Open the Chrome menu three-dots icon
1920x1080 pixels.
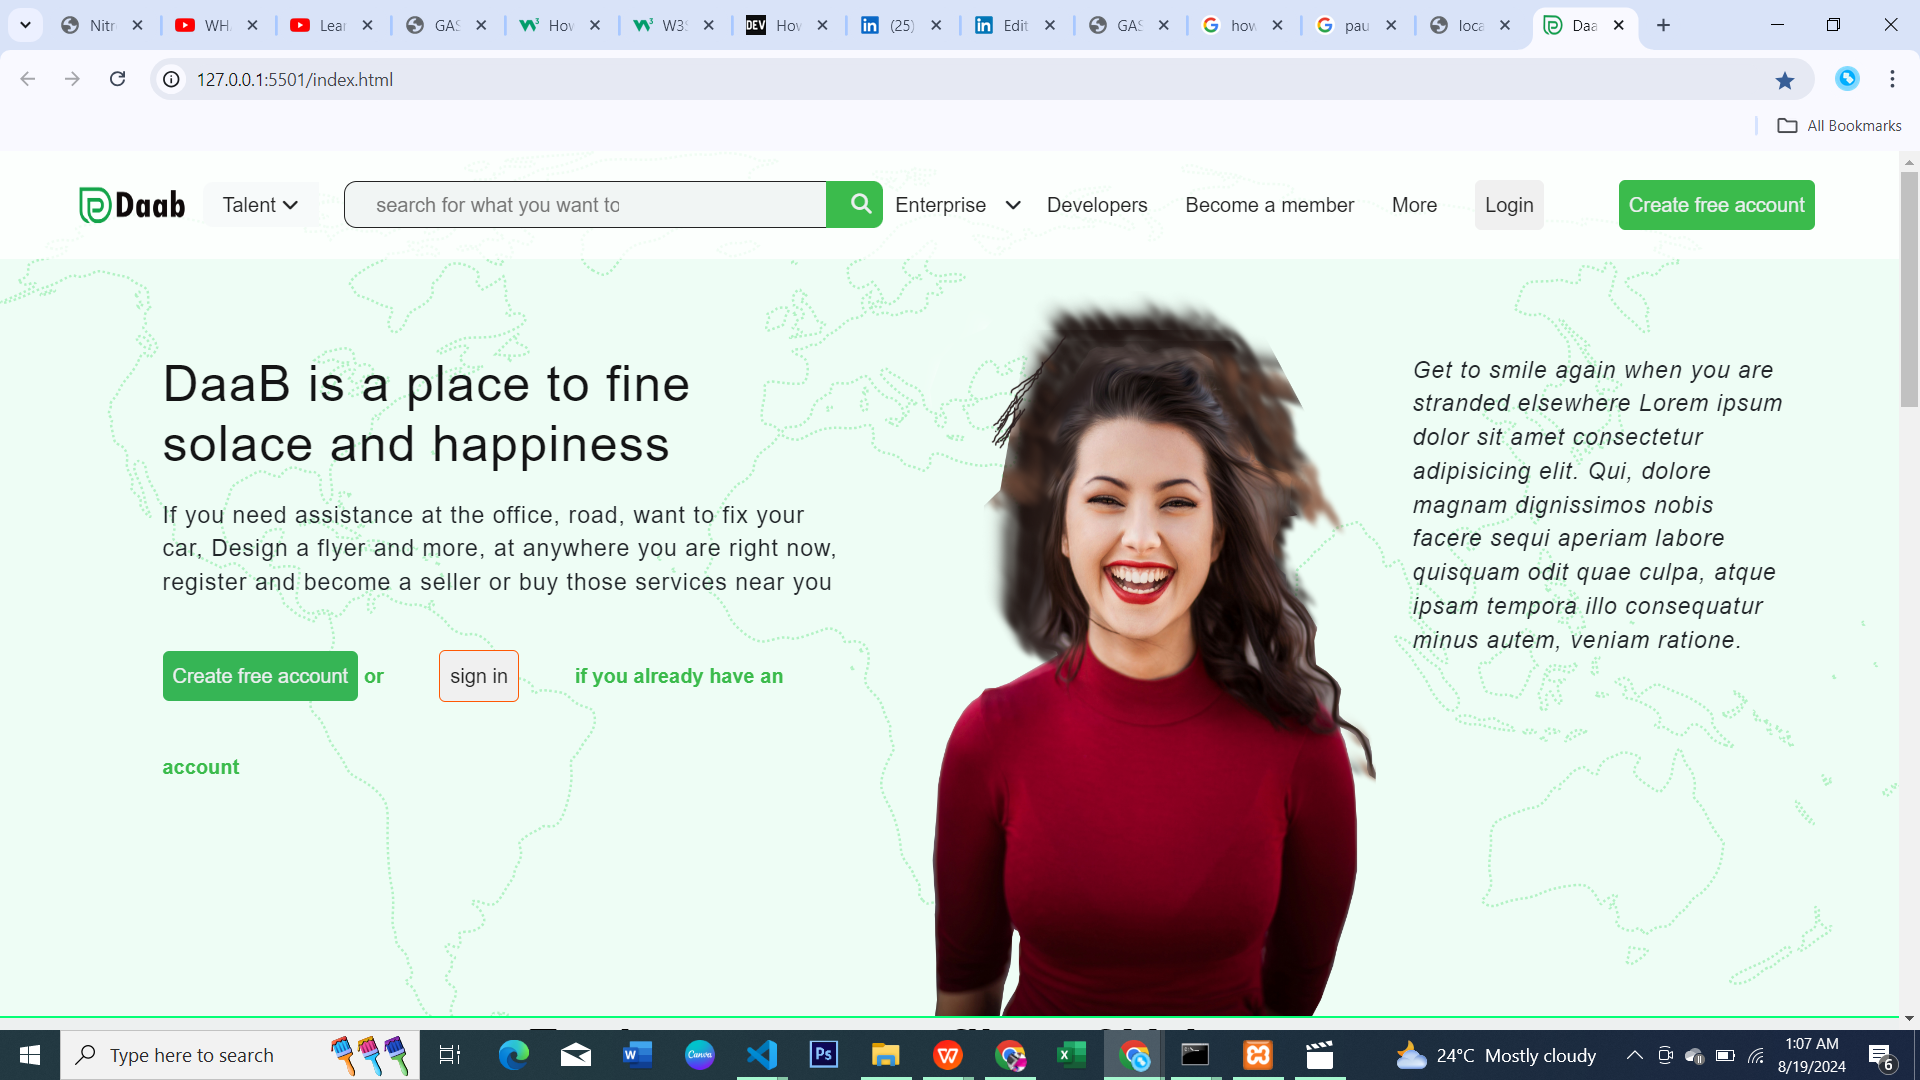[1892, 79]
